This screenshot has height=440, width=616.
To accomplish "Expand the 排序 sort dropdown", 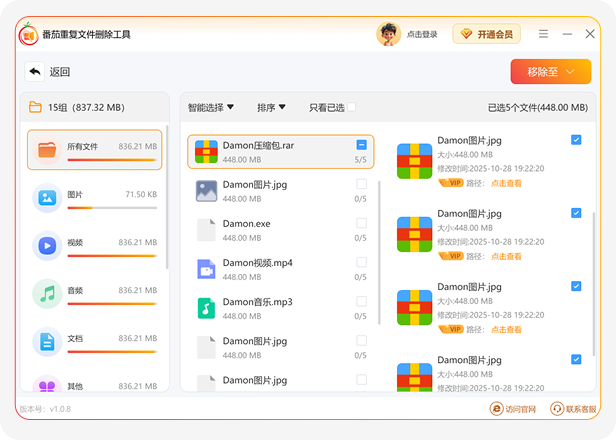I will pos(271,107).
